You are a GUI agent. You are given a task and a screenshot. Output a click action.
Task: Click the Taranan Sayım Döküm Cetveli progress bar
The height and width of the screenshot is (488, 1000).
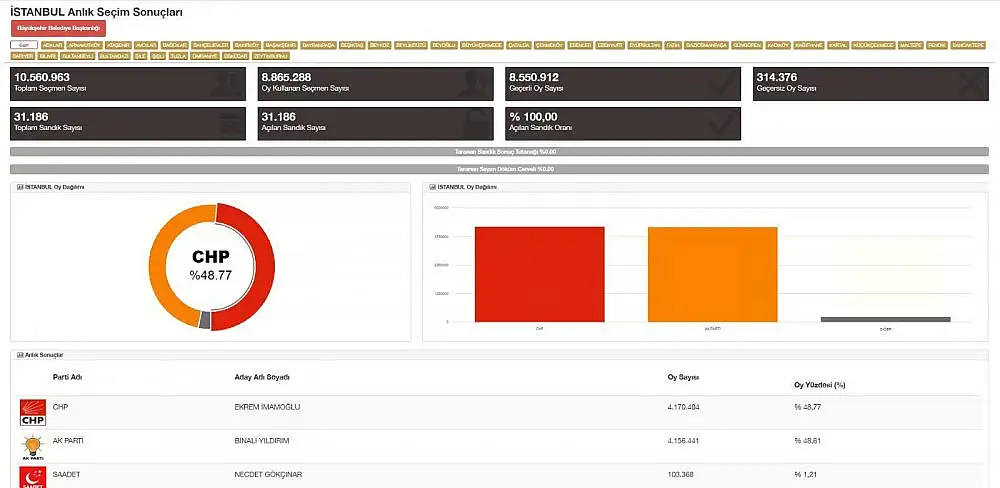[x=499, y=169]
